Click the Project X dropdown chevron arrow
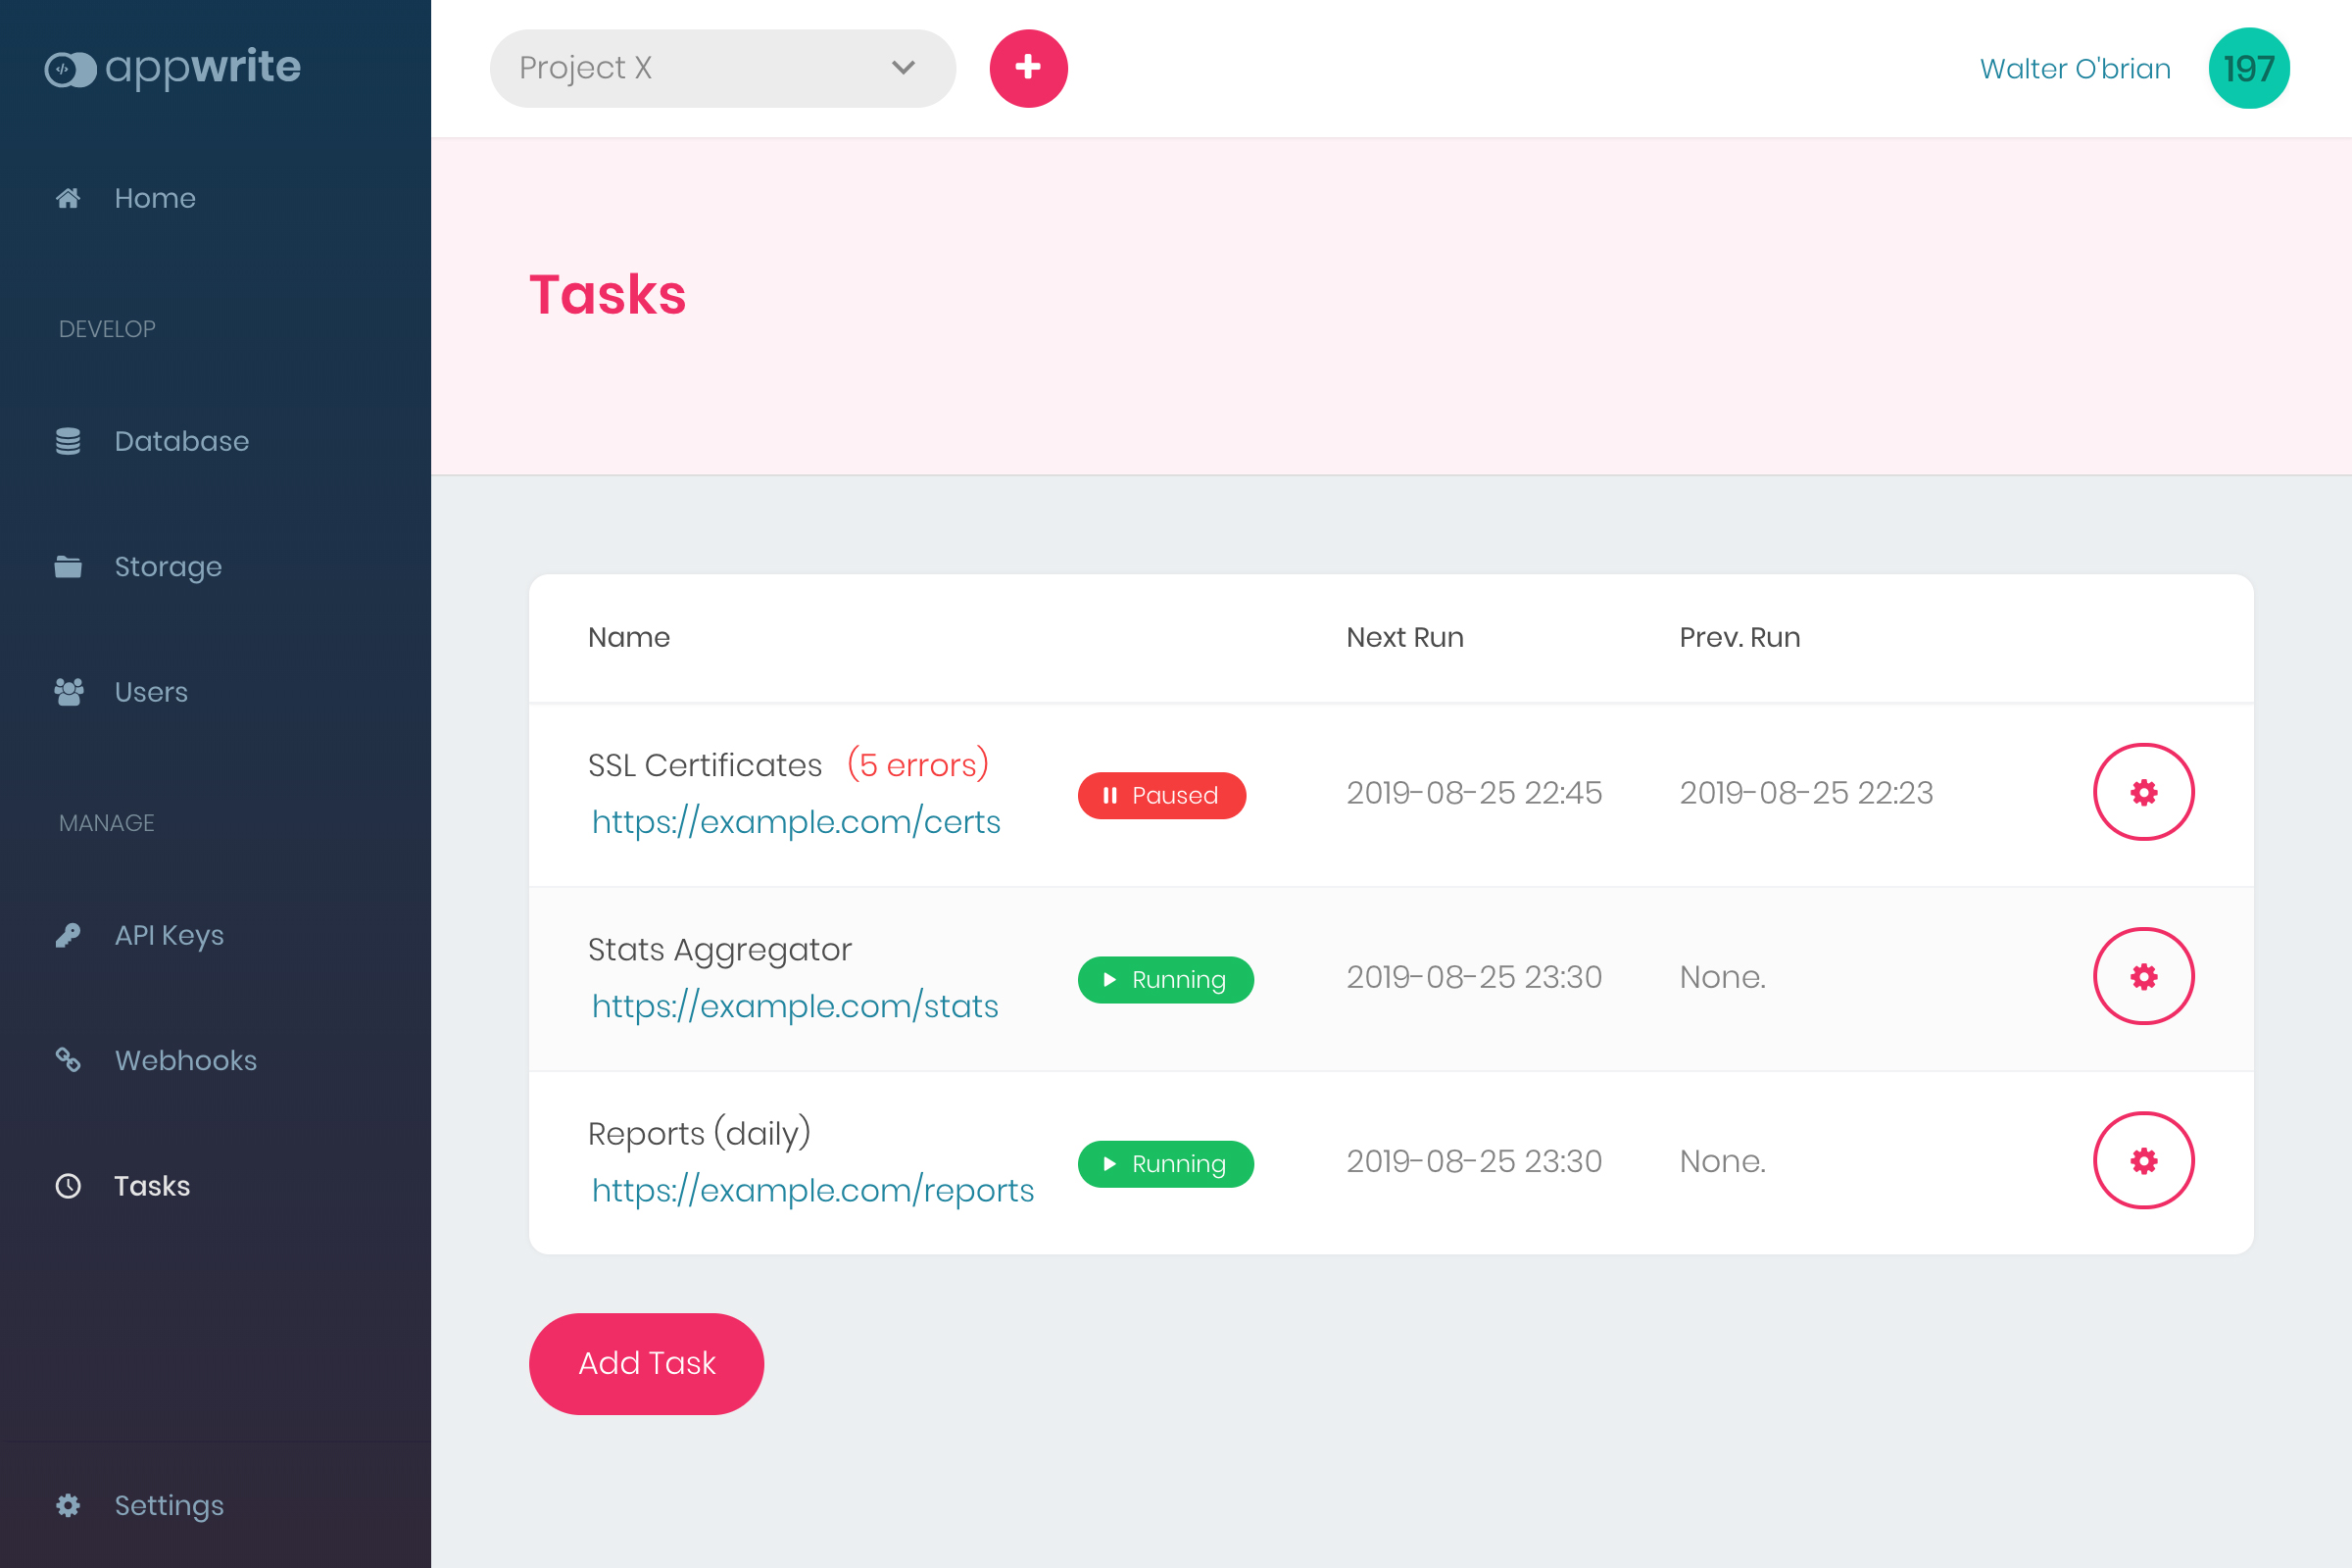This screenshot has width=2352, height=1568. coord(903,68)
